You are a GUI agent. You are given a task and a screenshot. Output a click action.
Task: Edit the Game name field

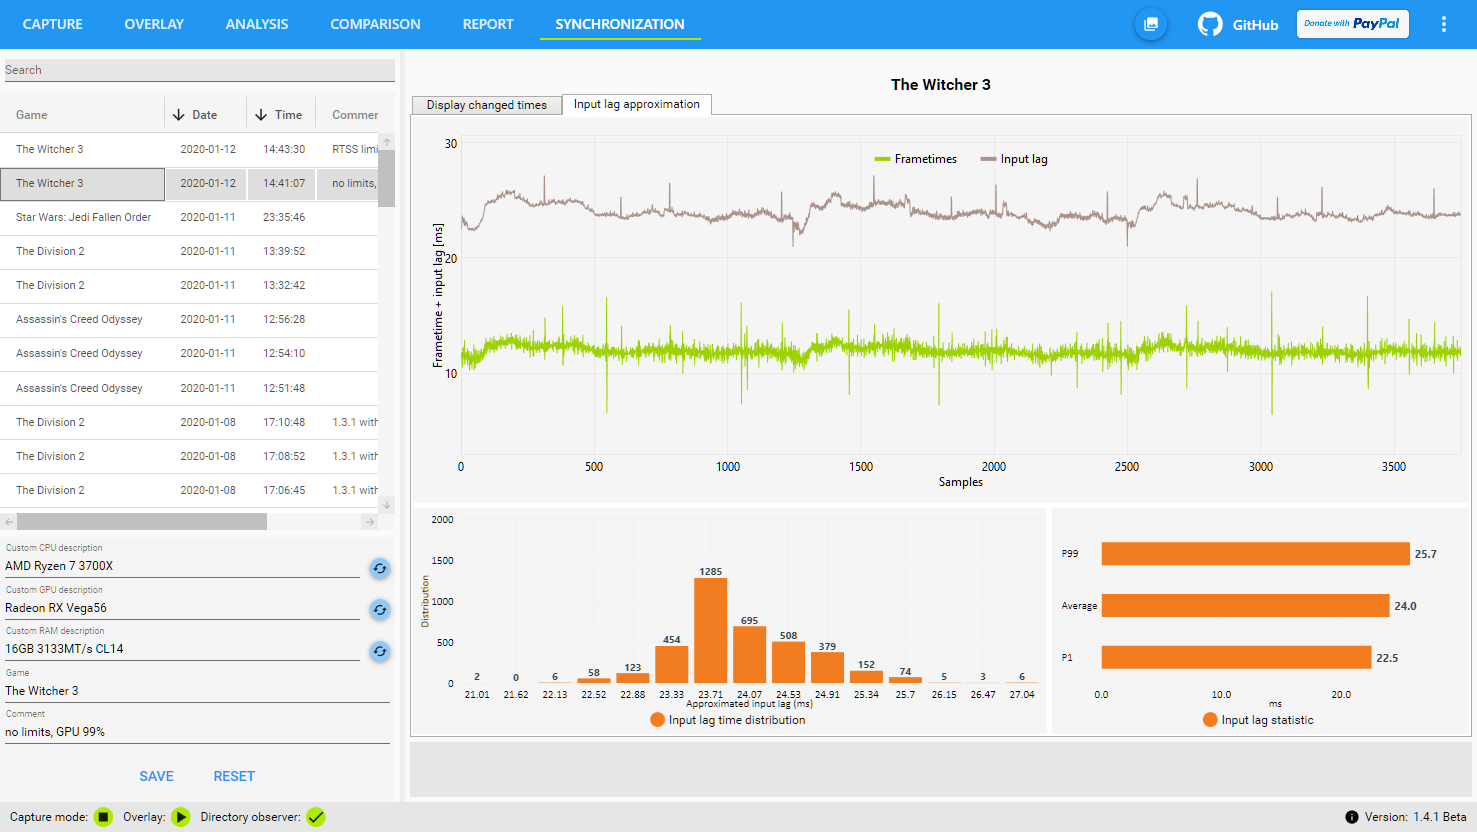pyautogui.click(x=197, y=691)
